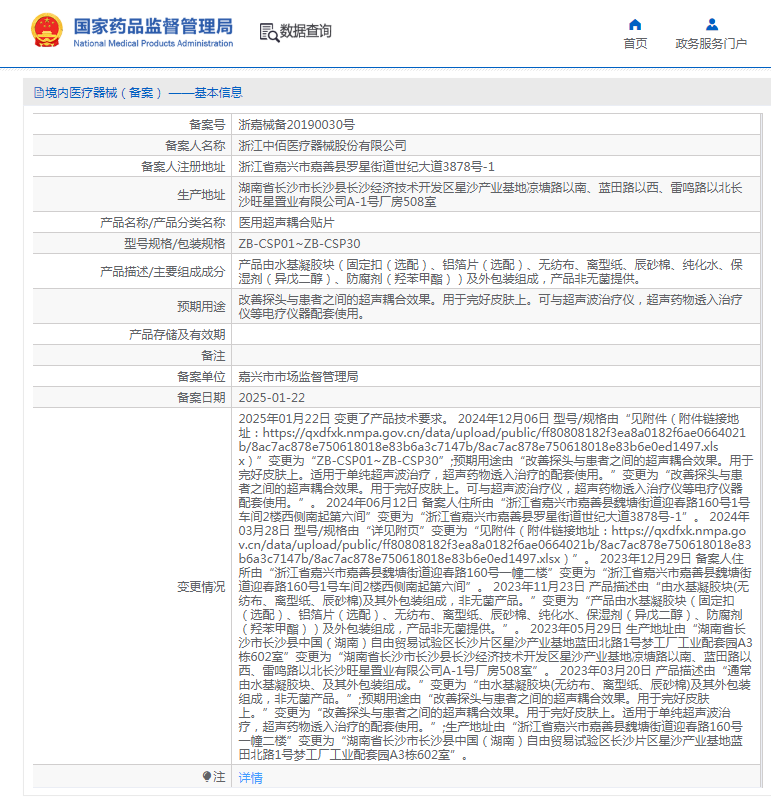771x801 pixels.
Task: Open the 详情 link
Action: pos(250,778)
